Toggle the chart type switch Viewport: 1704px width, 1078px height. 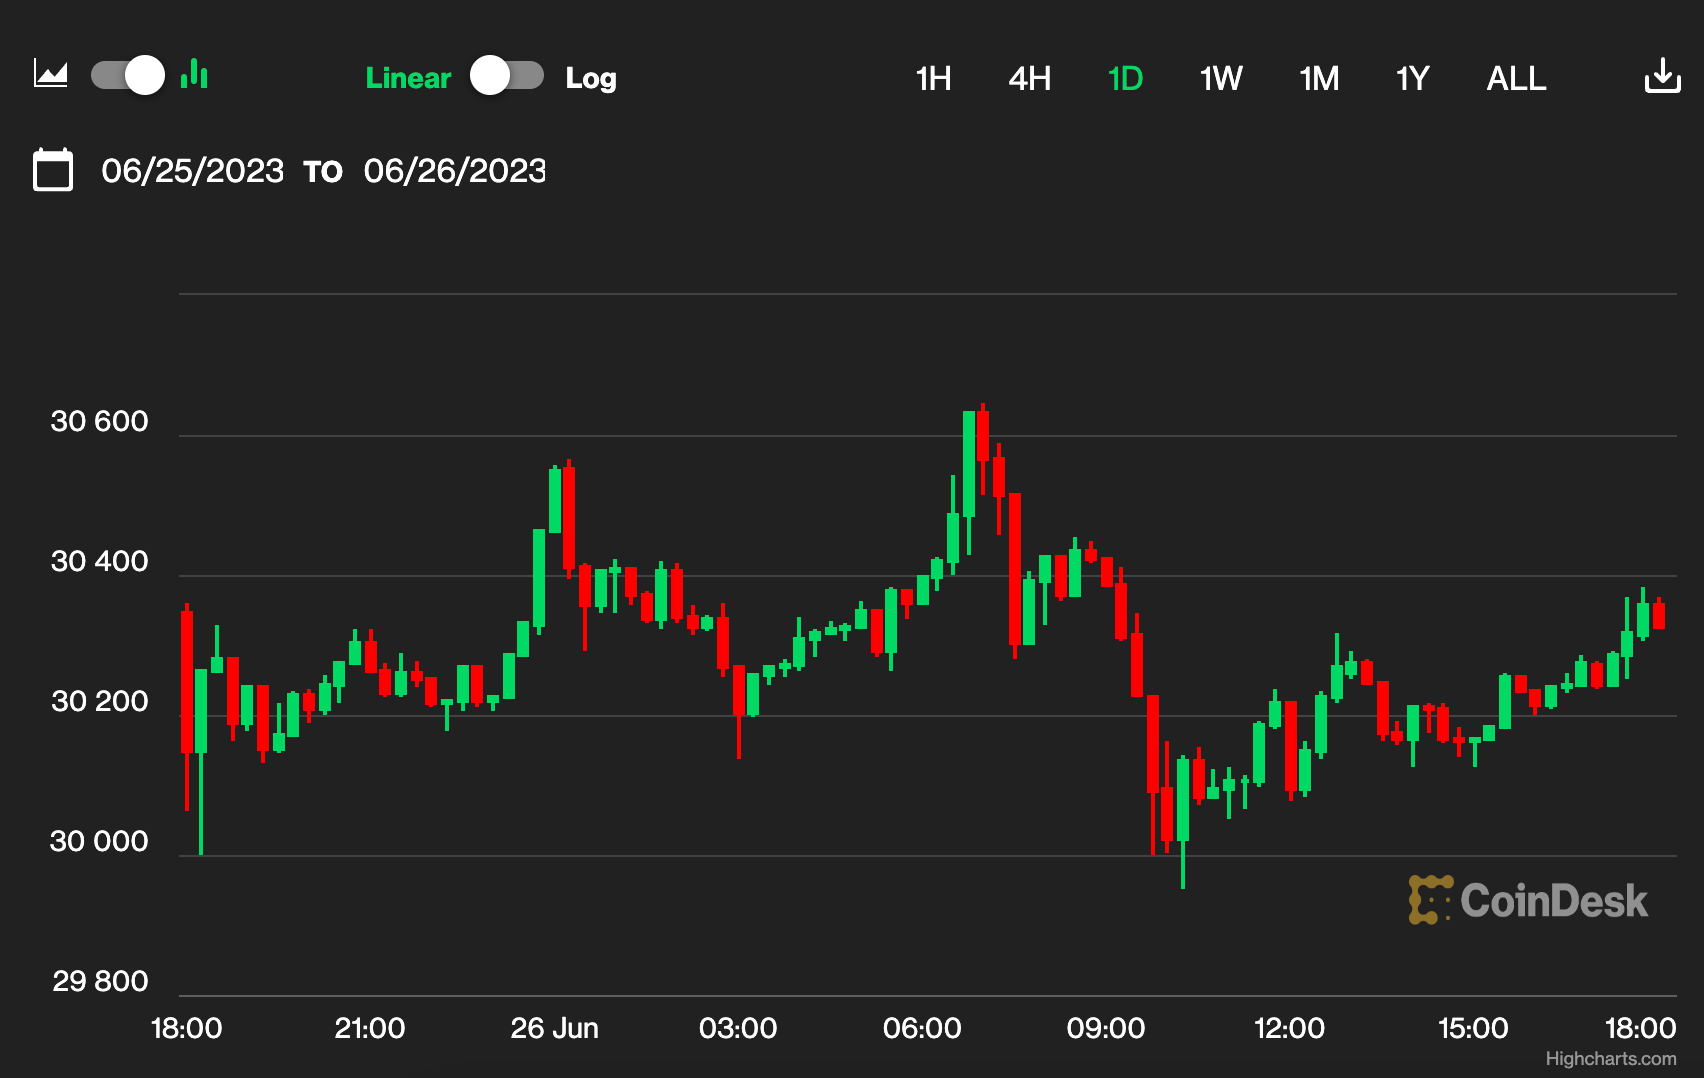[128, 75]
